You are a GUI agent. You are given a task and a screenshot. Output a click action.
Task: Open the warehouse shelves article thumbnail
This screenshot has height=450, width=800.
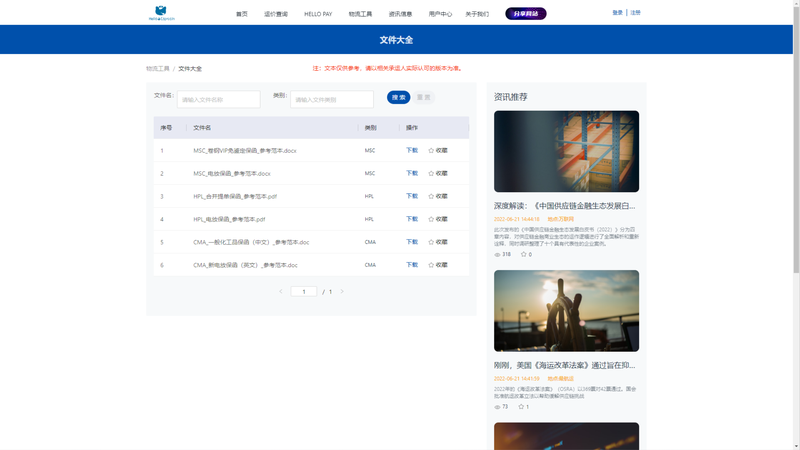coord(566,152)
